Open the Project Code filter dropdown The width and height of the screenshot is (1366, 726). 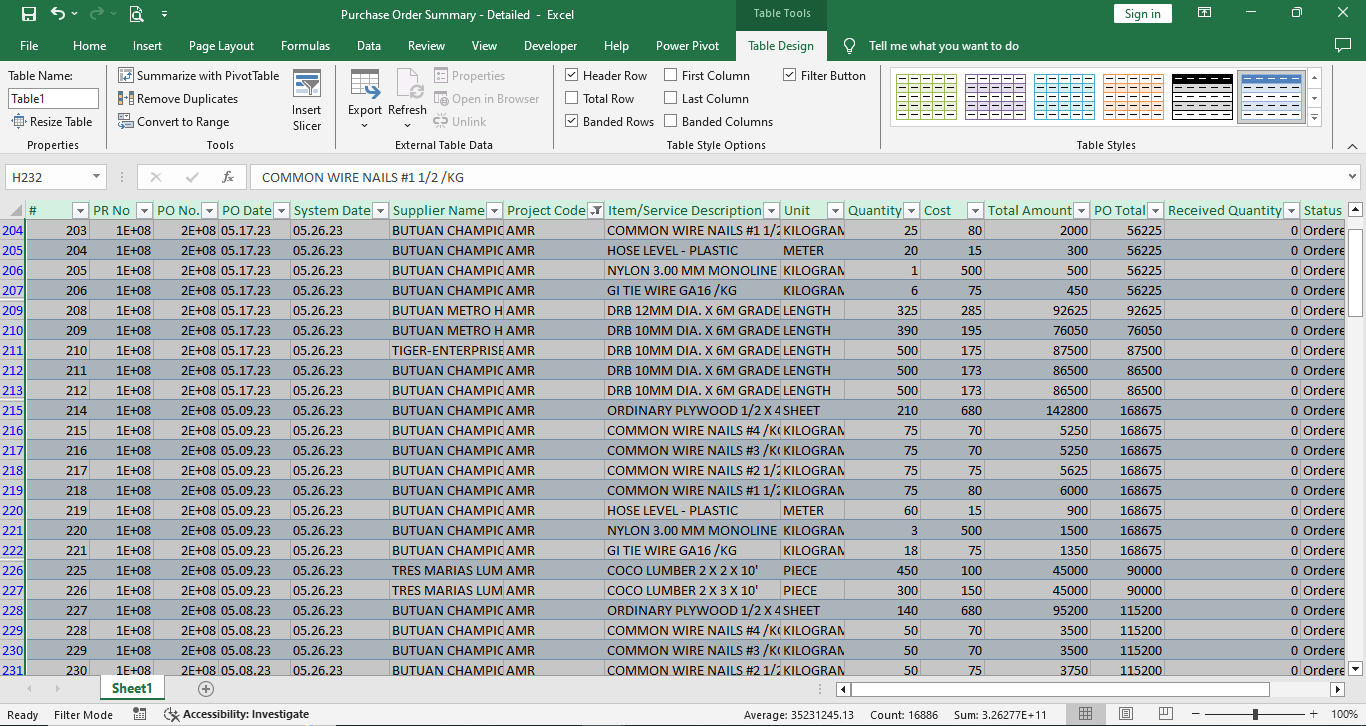coord(596,211)
